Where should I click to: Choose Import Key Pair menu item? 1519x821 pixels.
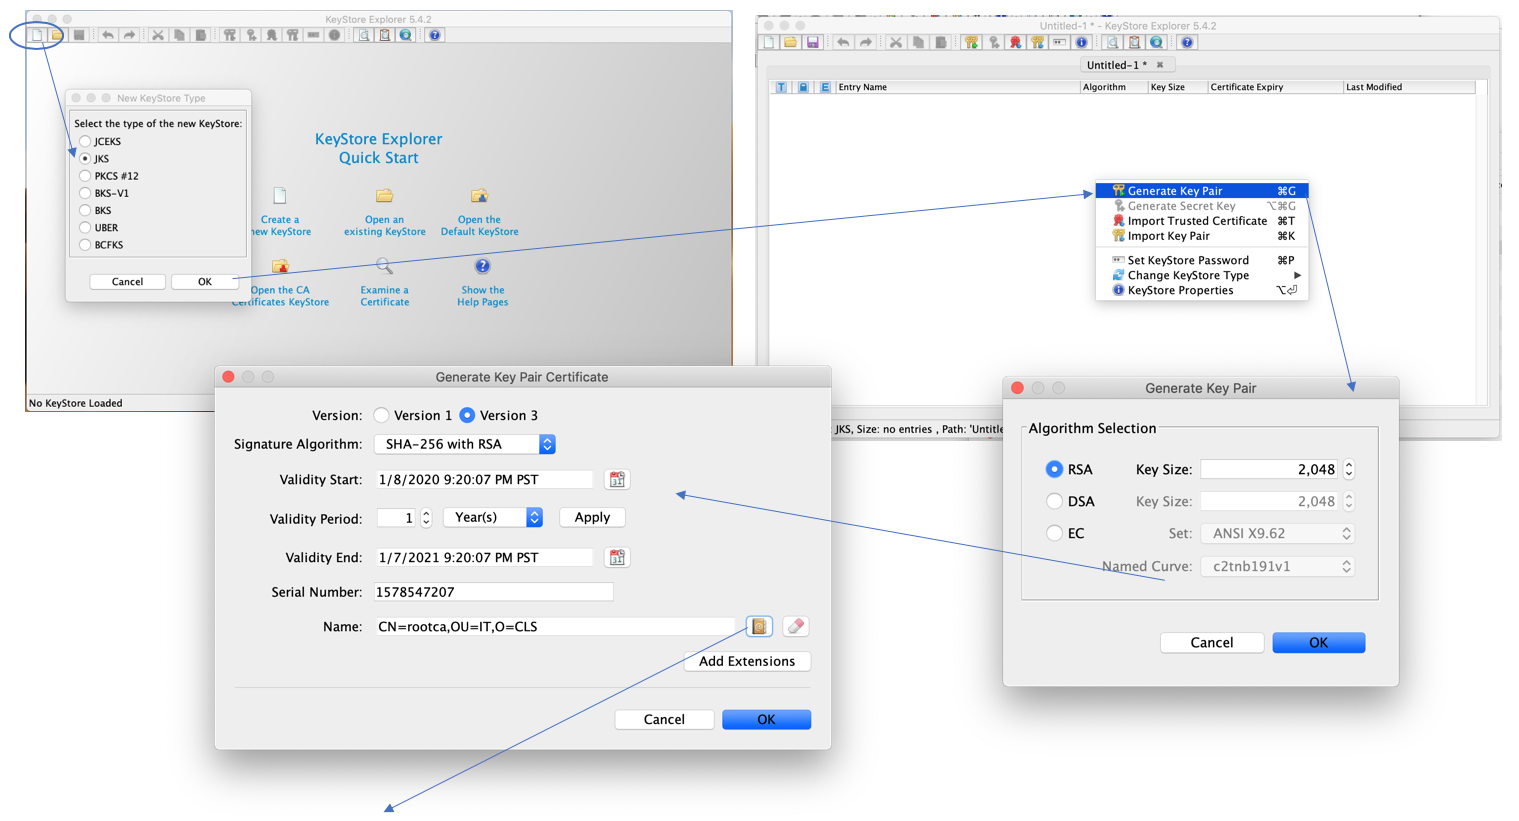click(x=1202, y=236)
